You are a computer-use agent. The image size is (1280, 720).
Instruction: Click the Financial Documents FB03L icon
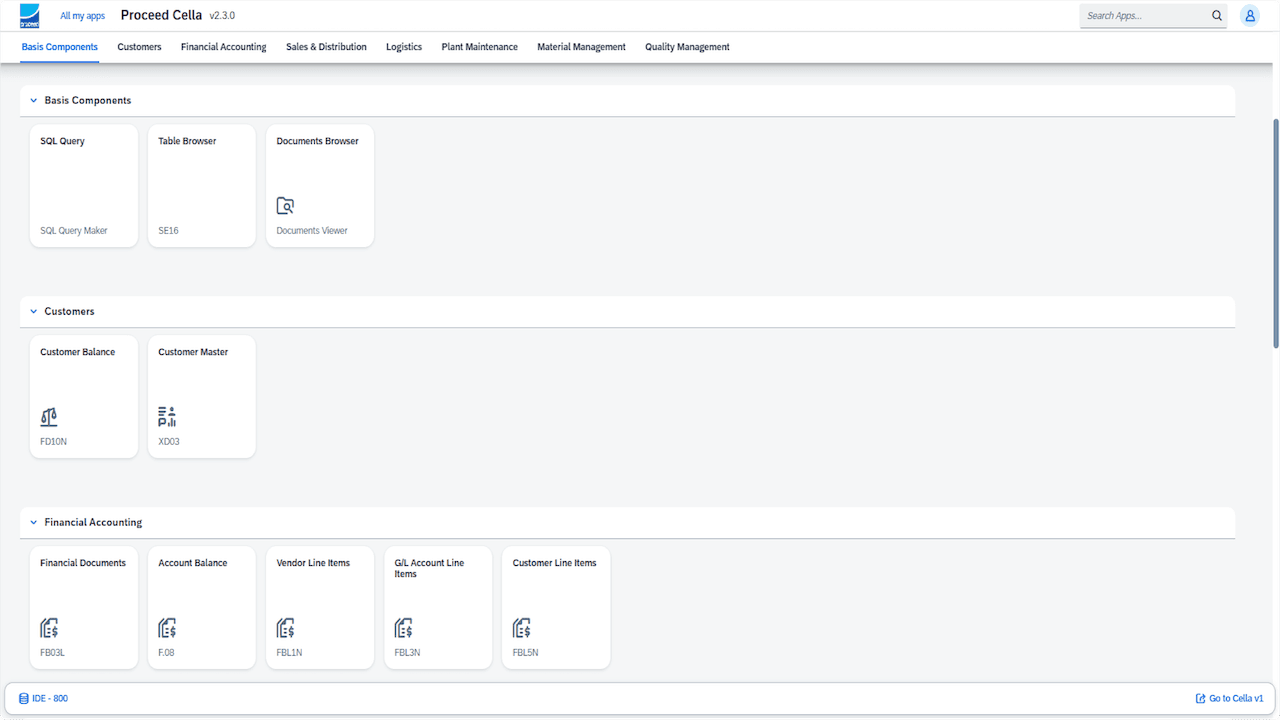49,628
